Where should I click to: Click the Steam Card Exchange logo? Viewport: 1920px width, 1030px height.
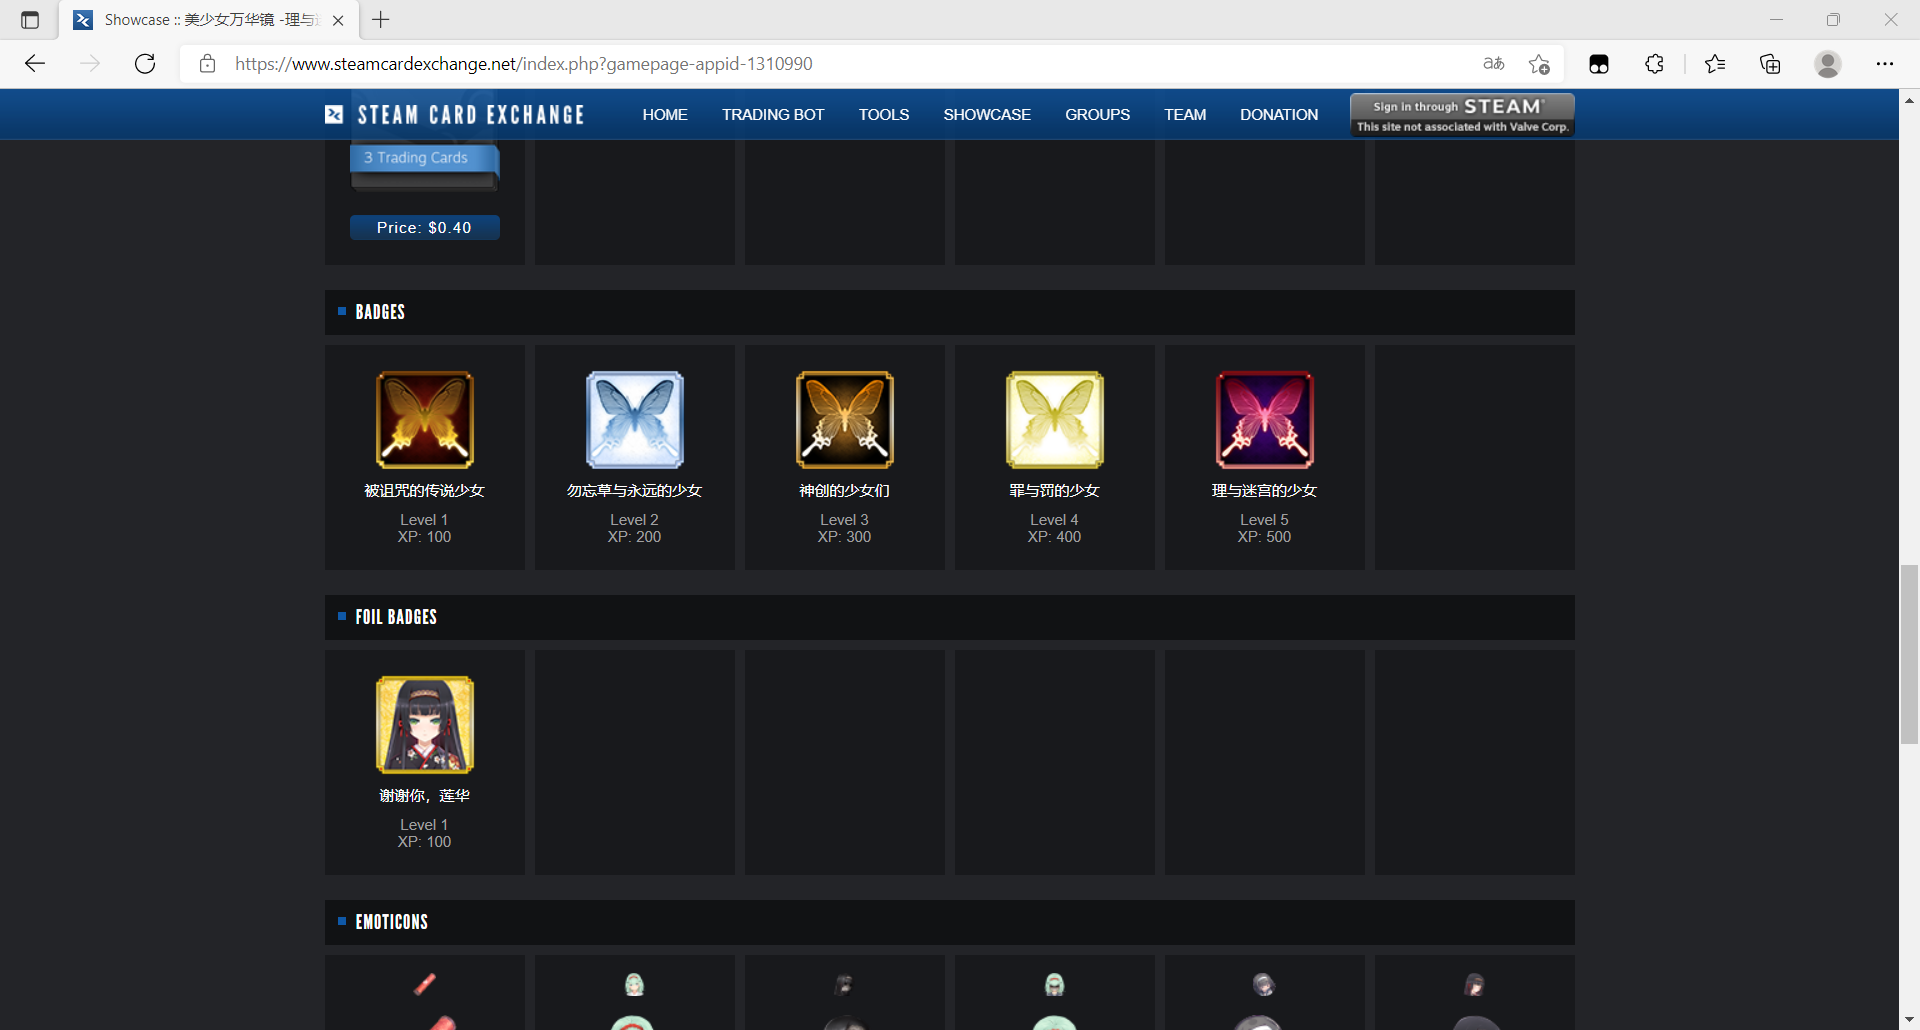coord(455,115)
